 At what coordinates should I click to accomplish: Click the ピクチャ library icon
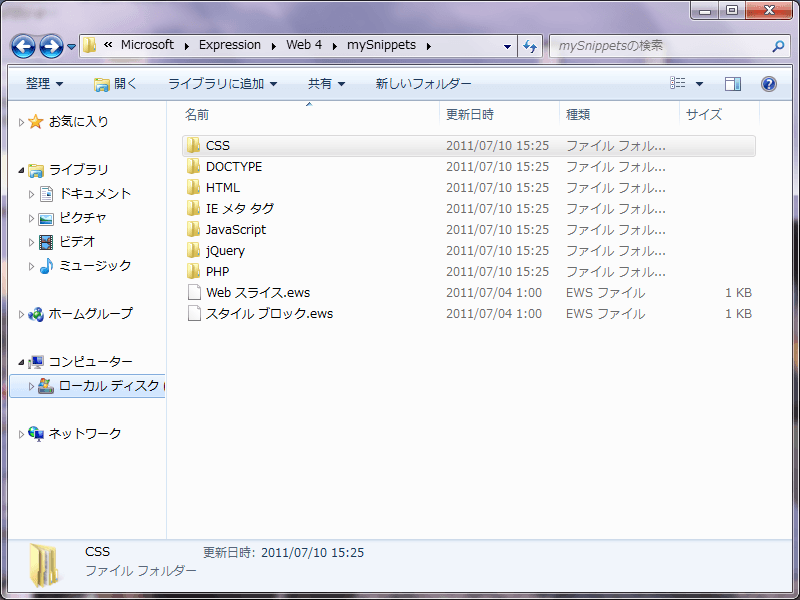coord(46,218)
